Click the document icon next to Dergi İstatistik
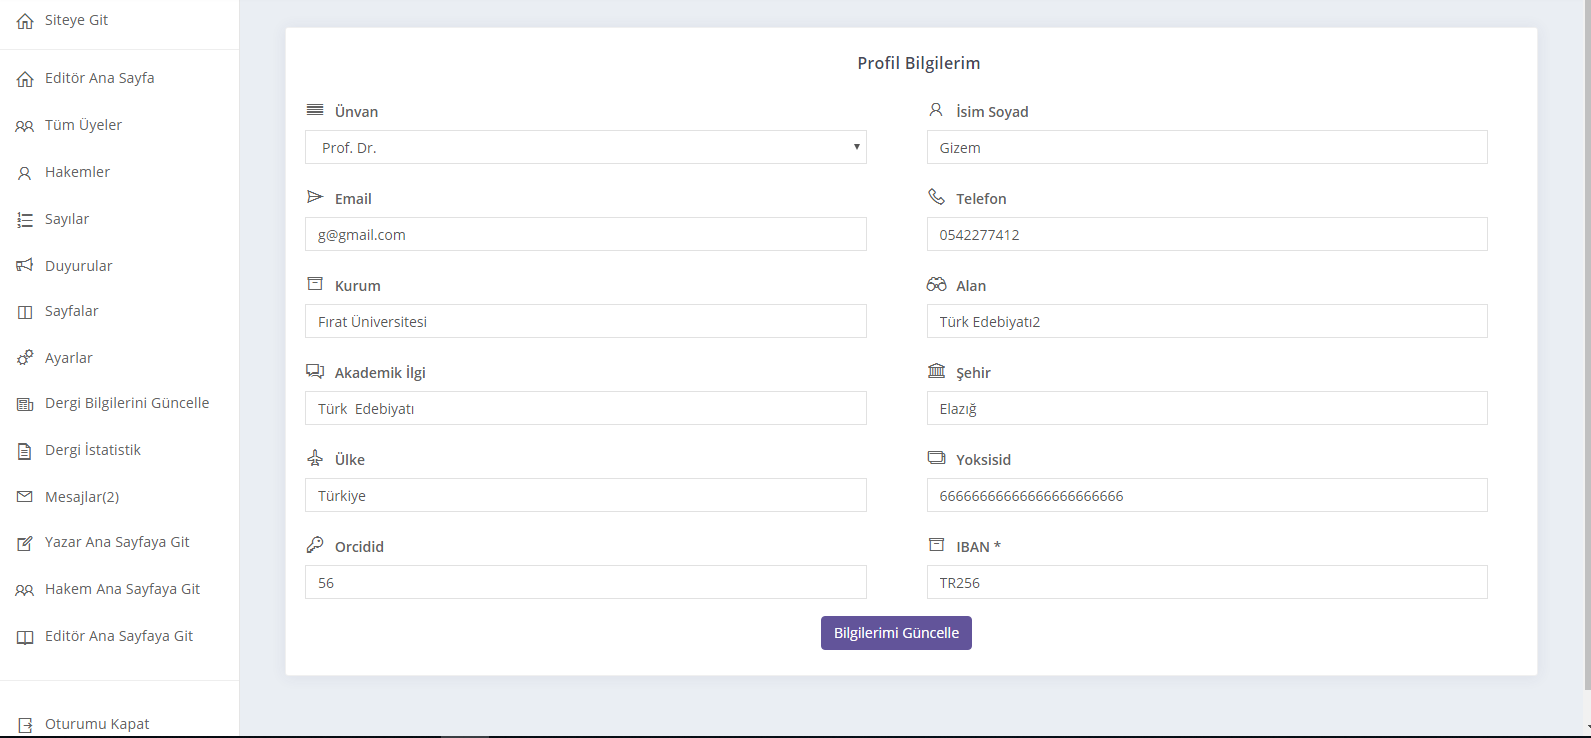1591x738 pixels. point(25,451)
